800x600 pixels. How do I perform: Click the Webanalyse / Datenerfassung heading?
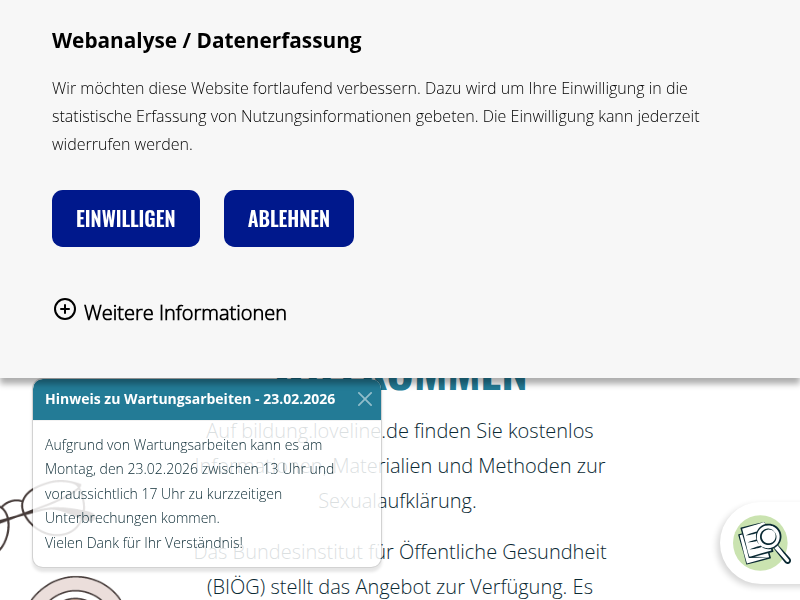pyautogui.click(x=206, y=40)
